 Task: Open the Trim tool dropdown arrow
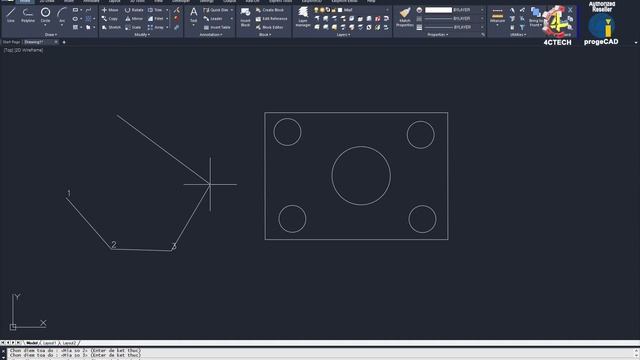(x=167, y=10)
